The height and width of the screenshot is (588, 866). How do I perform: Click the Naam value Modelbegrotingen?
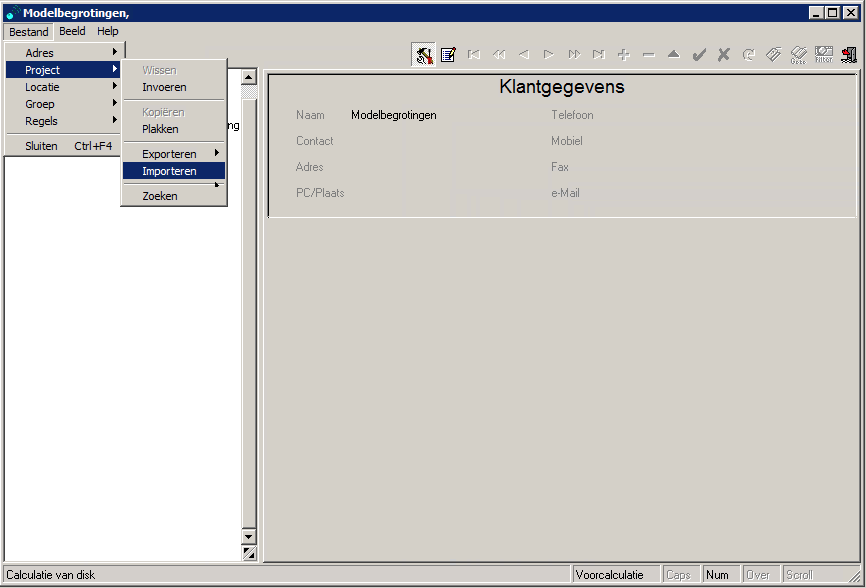[394, 115]
